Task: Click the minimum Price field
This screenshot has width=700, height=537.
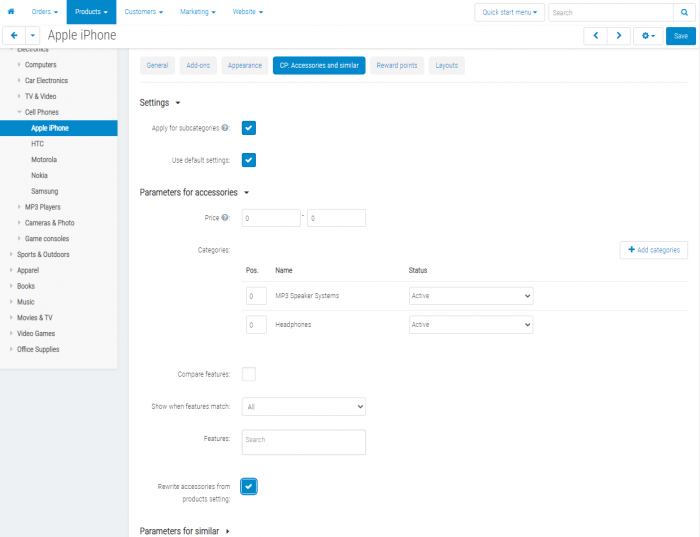Action: [x=271, y=218]
